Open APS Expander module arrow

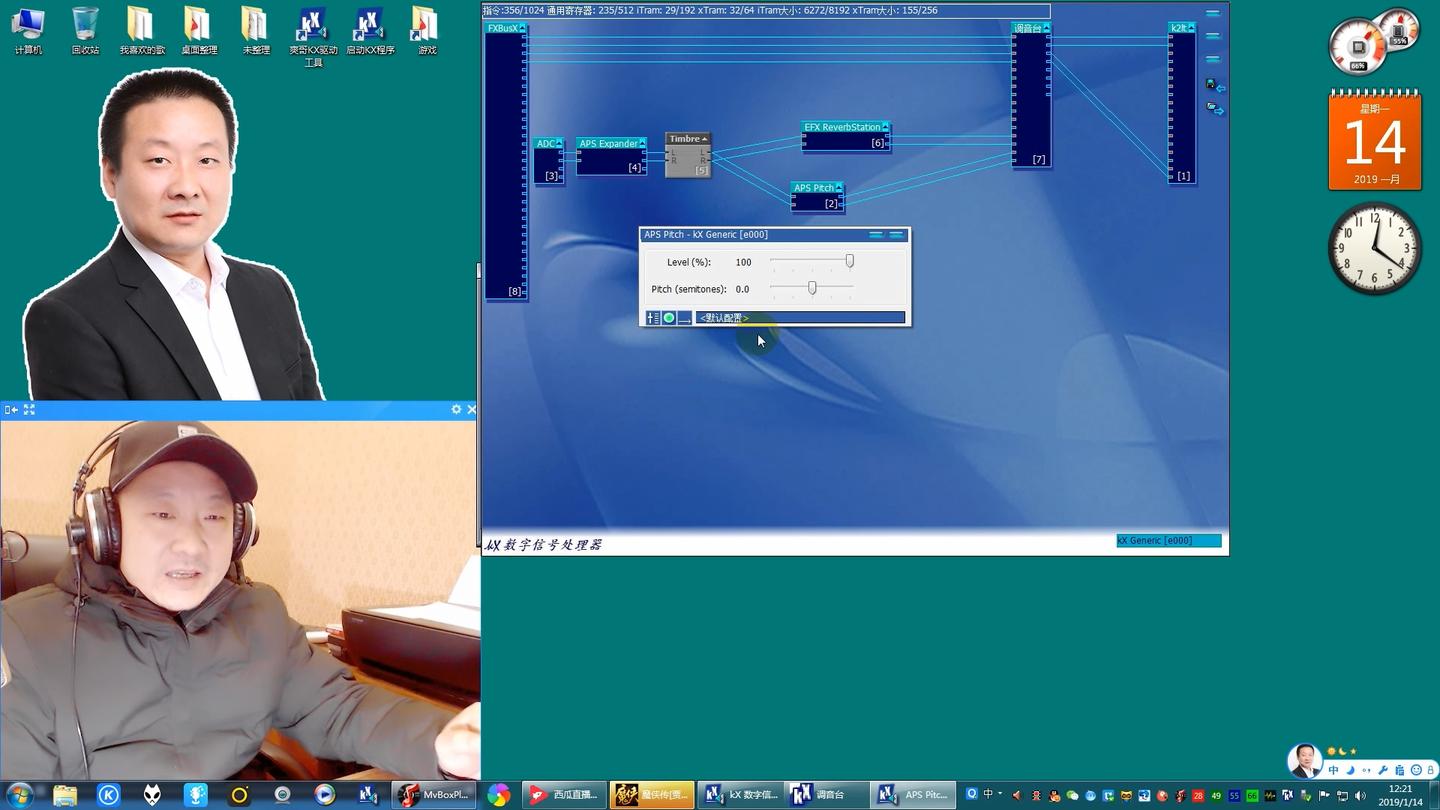tap(642, 144)
